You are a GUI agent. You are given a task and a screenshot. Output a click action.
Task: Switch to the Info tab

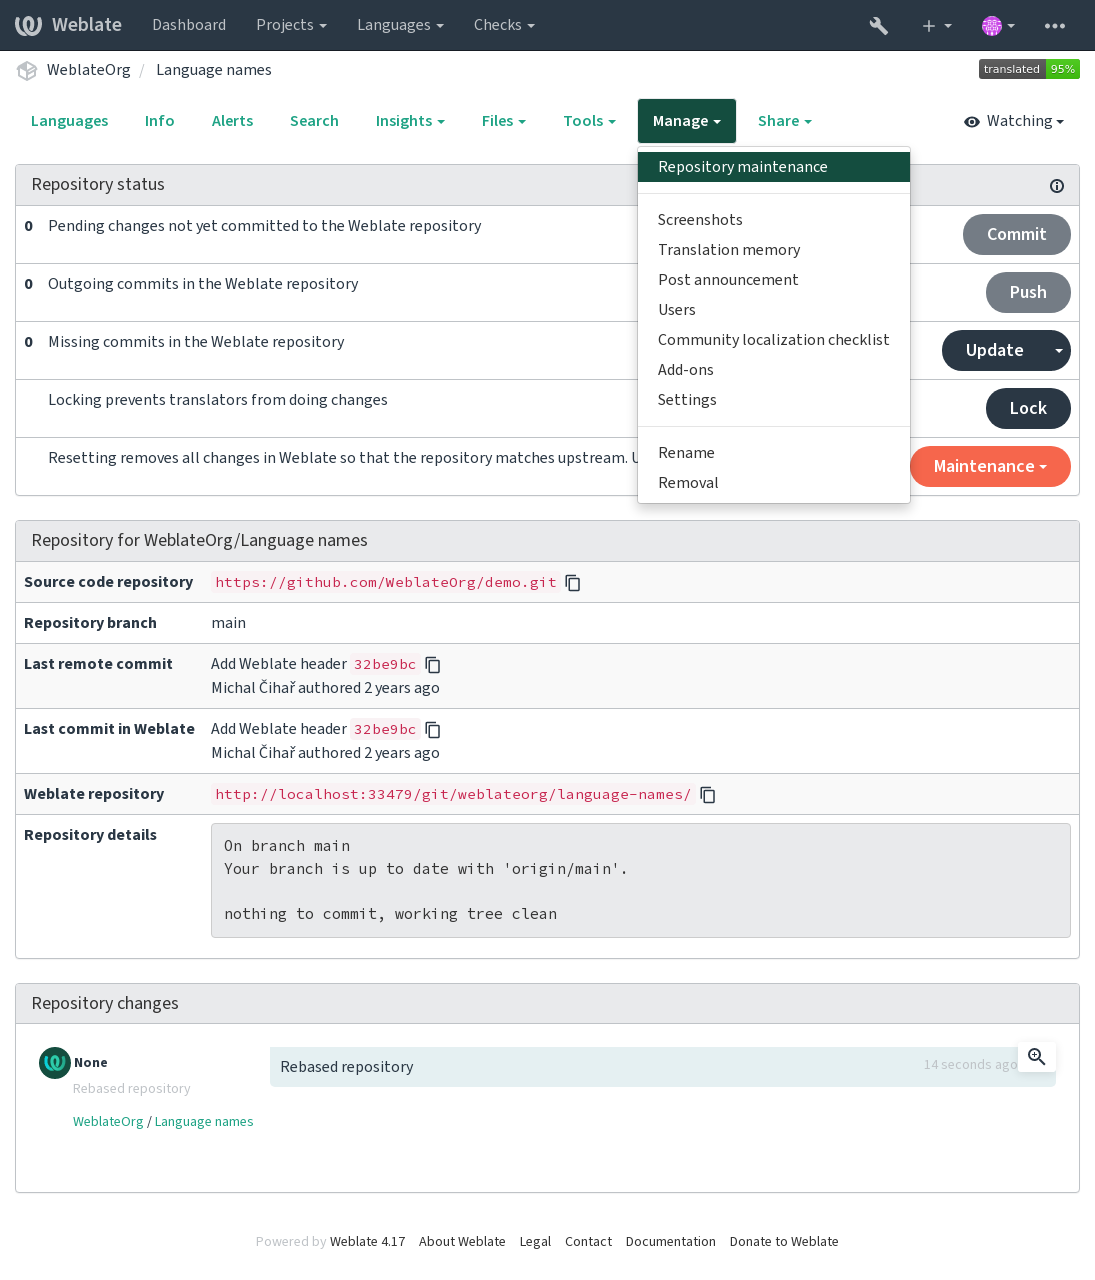coord(159,121)
